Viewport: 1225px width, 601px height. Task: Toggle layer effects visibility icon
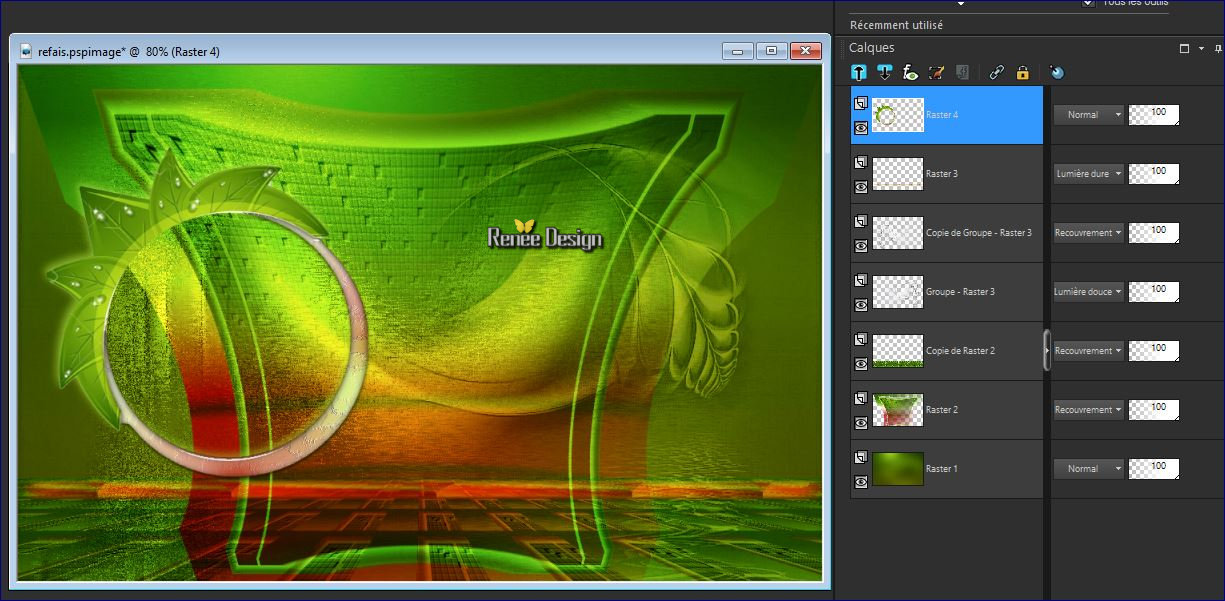point(910,72)
